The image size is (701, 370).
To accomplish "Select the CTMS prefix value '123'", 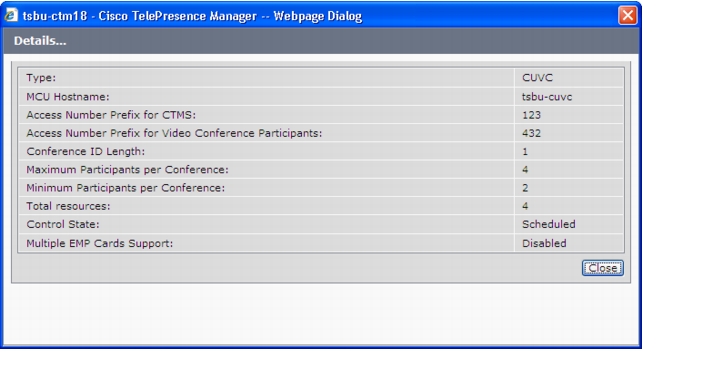I will point(532,115).
